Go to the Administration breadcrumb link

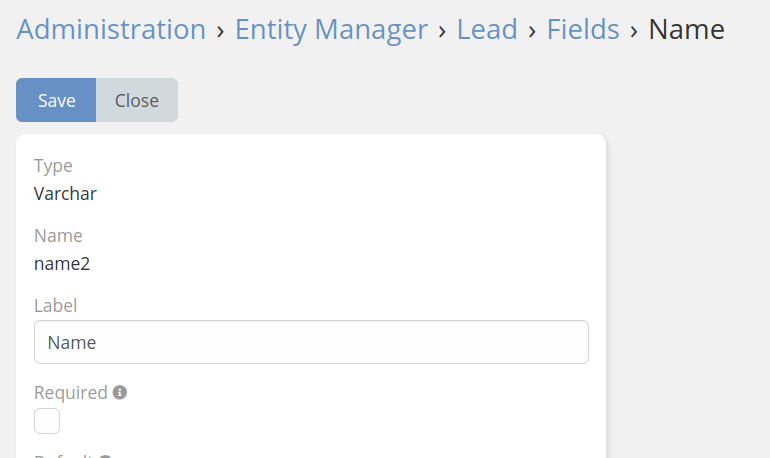coord(111,29)
